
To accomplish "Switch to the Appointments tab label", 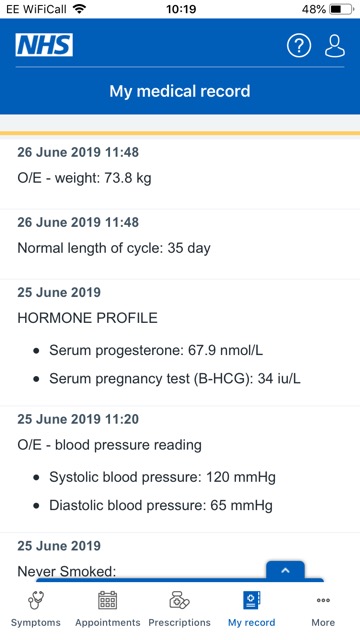I will [108, 622].
